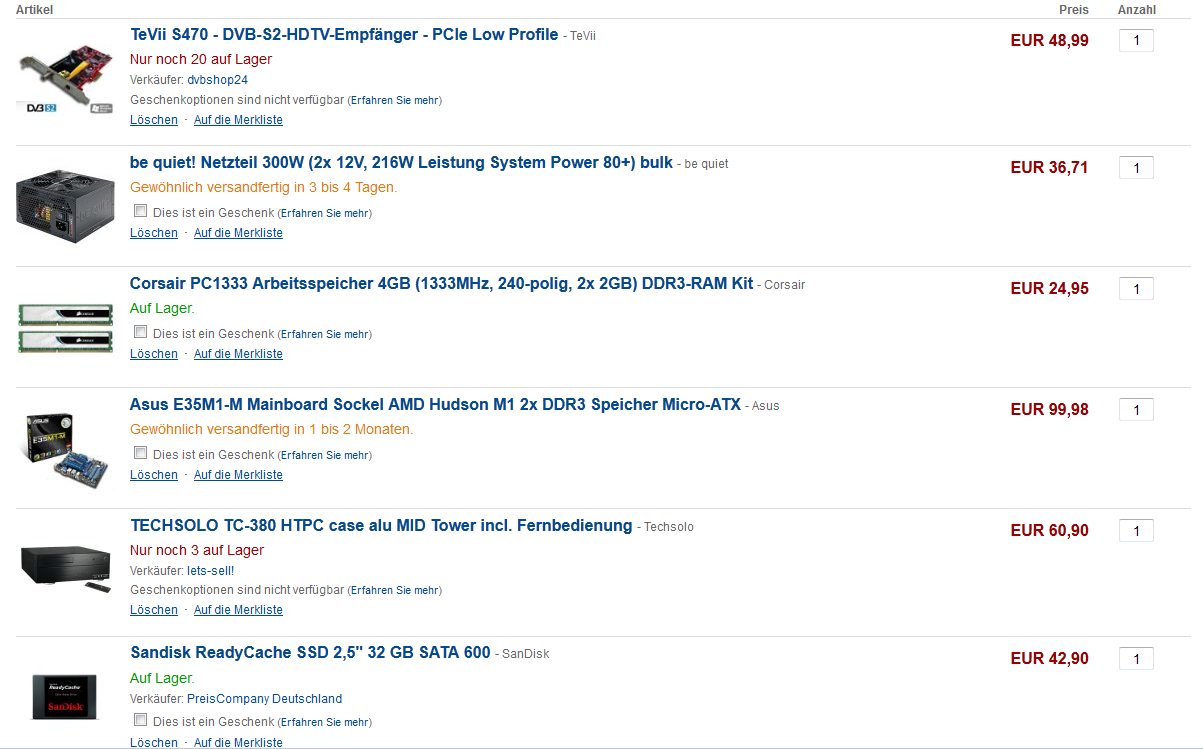Image resolution: width=1203 pixels, height=749 pixels.
Task: Move Techsolo TC-380 case to Merkliste
Action: [x=238, y=610]
